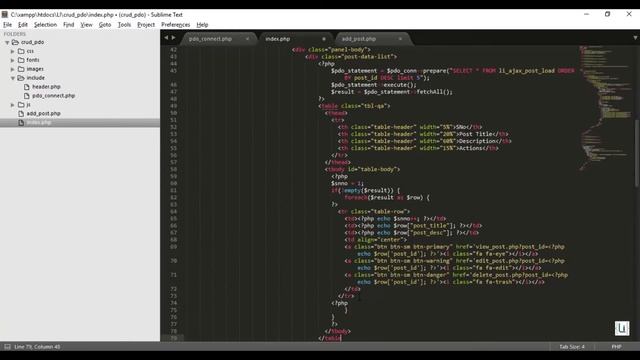Open the Find menu

[x=69, y=24]
